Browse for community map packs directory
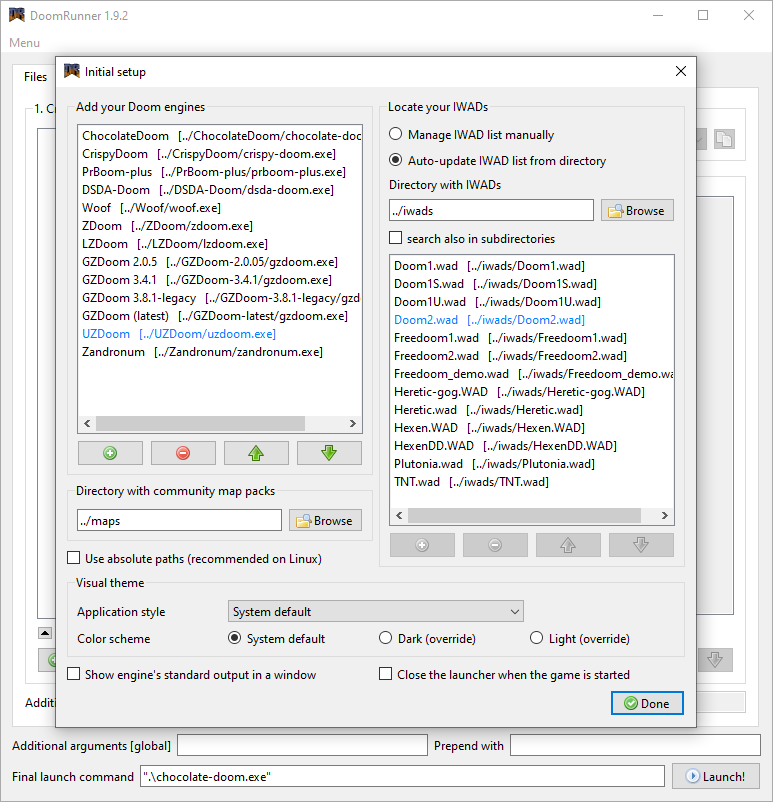Screen dimensions: 773x802 click(325, 521)
